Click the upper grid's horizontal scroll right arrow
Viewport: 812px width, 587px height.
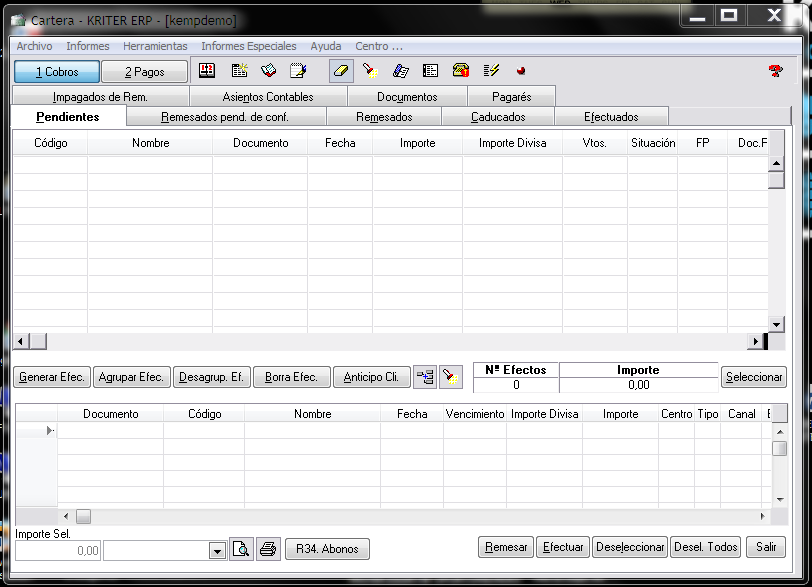click(756, 342)
